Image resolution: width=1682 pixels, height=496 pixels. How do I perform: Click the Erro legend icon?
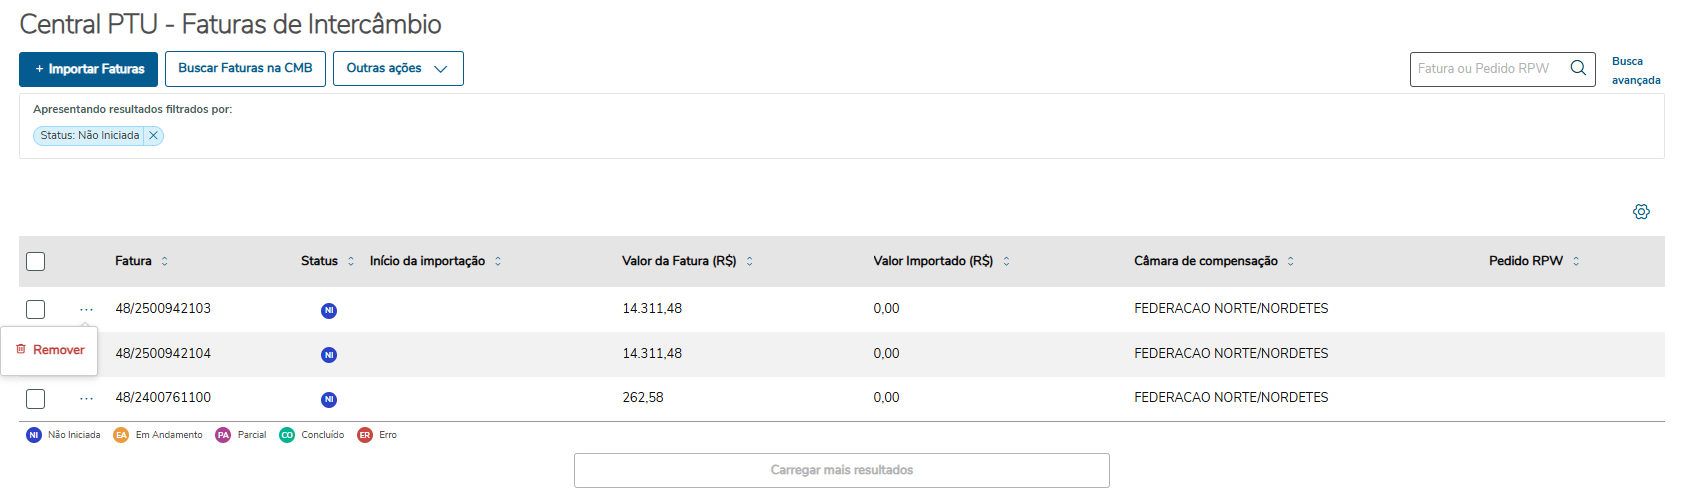tap(365, 435)
